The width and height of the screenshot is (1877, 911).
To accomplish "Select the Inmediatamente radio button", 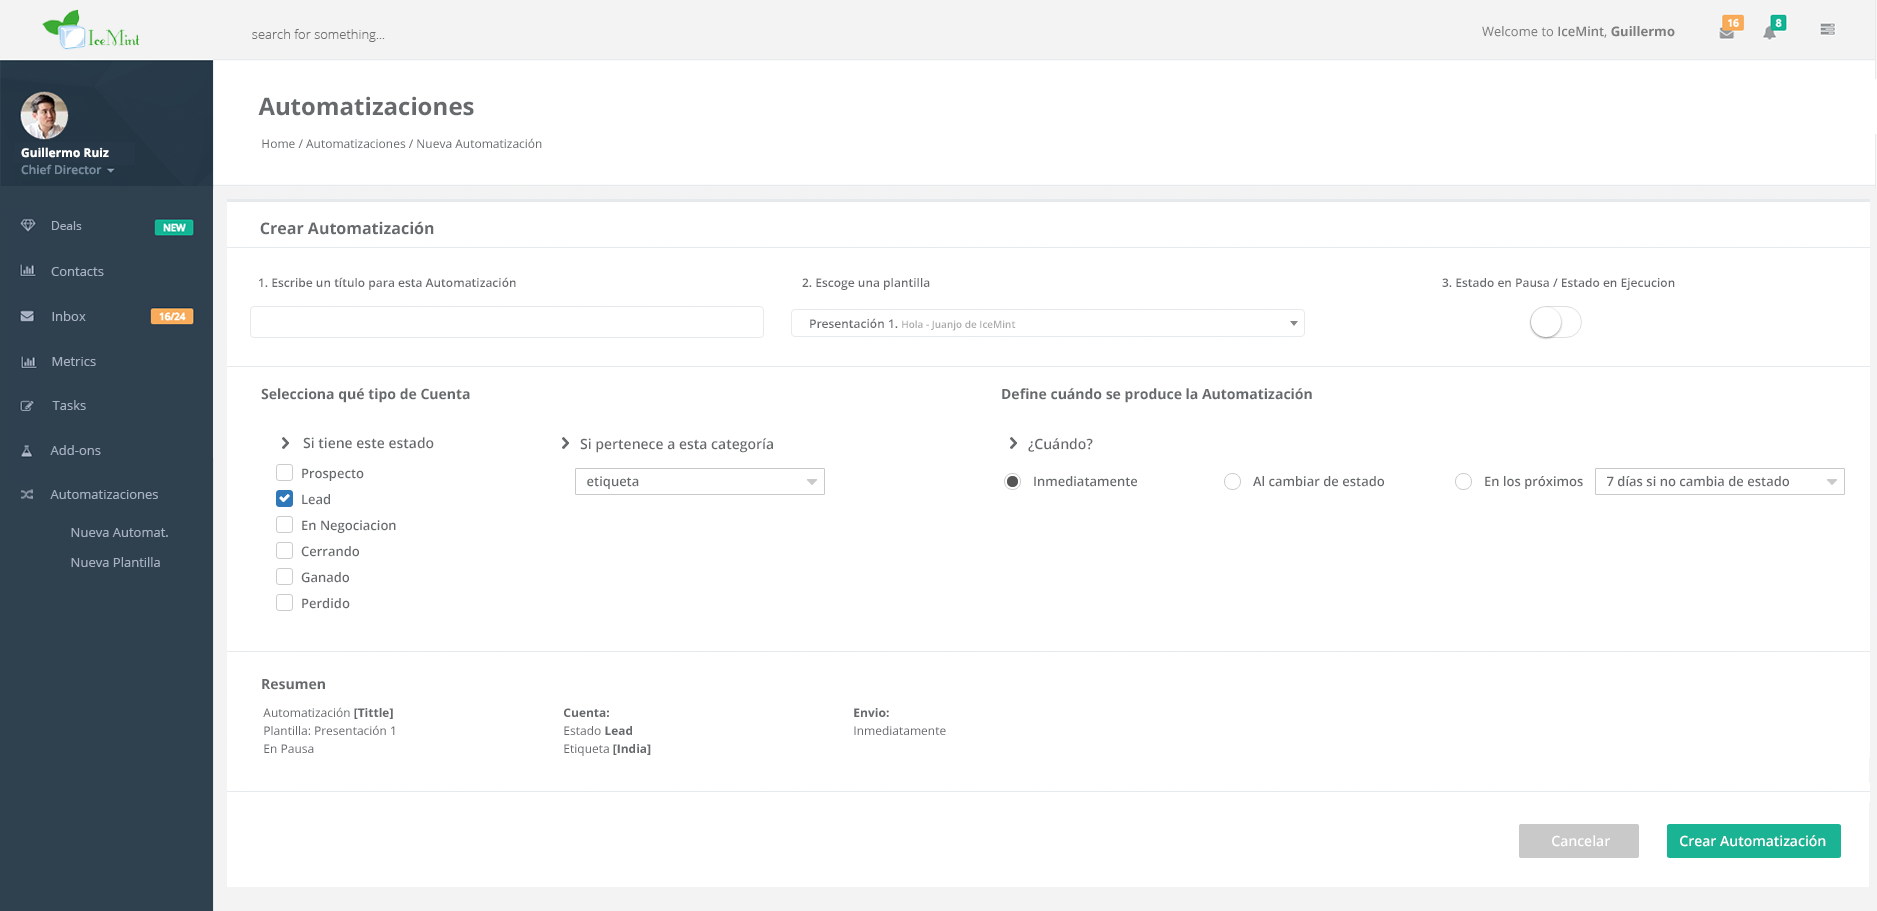I will tap(1013, 482).
